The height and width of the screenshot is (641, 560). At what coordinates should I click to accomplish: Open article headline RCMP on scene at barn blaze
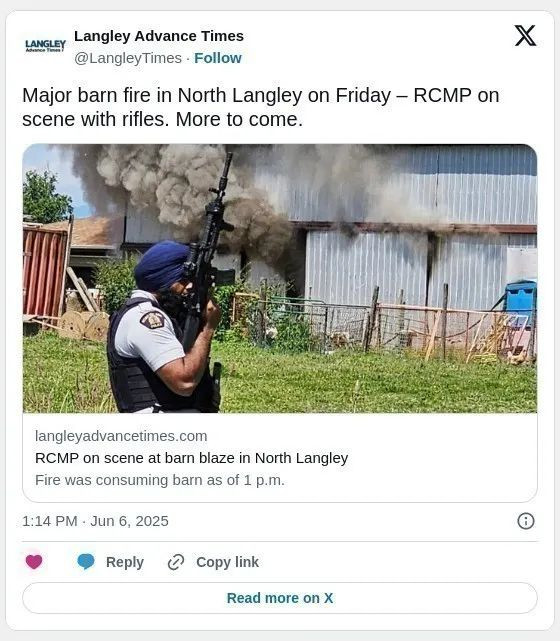click(x=191, y=458)
